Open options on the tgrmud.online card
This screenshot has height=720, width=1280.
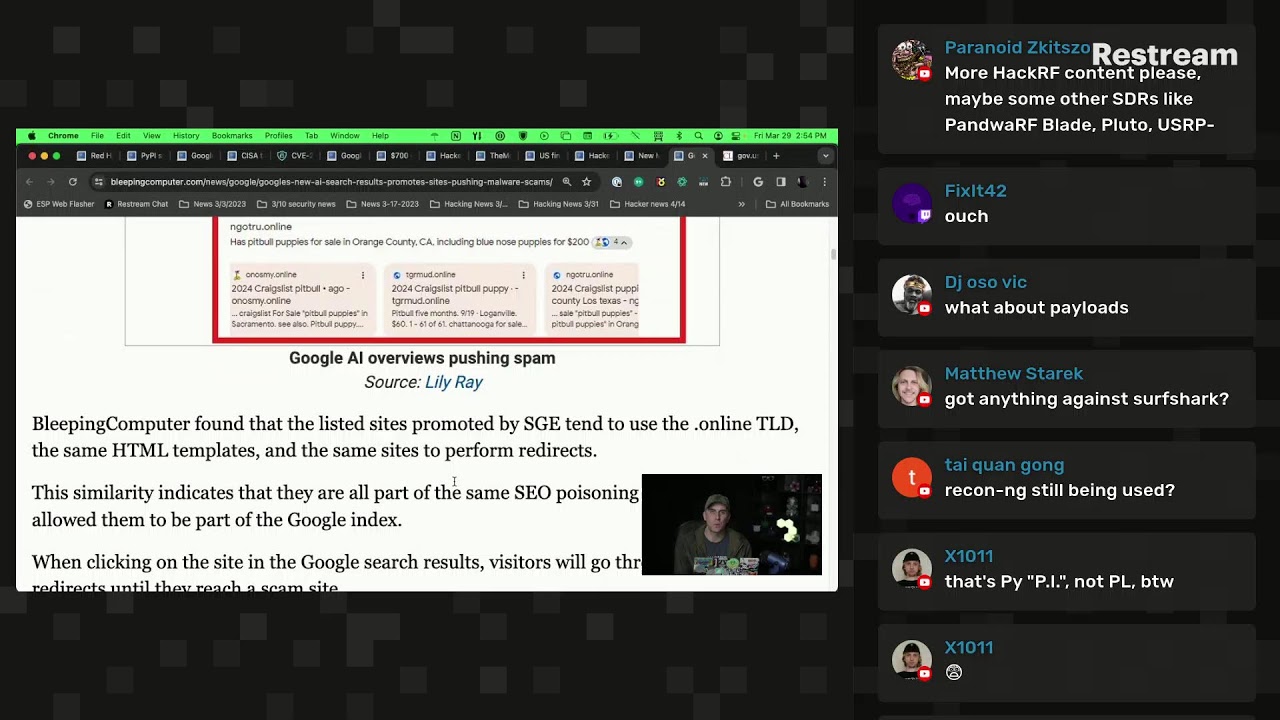(523, 275)
